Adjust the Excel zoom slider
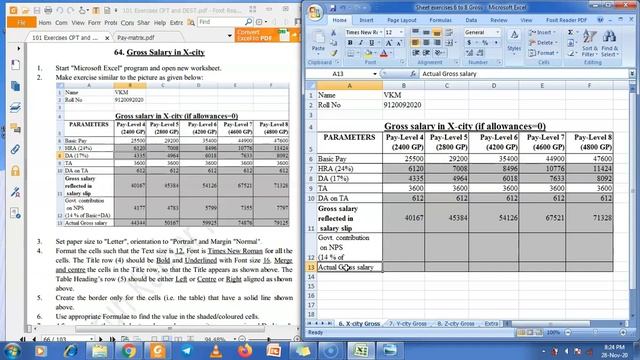This screenshot has height=360, width=640. click(x=595, y=333)
